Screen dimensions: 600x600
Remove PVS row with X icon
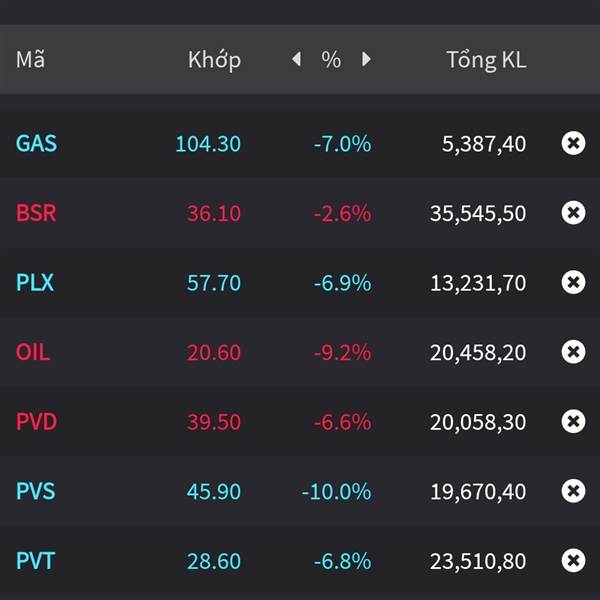point(573,491)
